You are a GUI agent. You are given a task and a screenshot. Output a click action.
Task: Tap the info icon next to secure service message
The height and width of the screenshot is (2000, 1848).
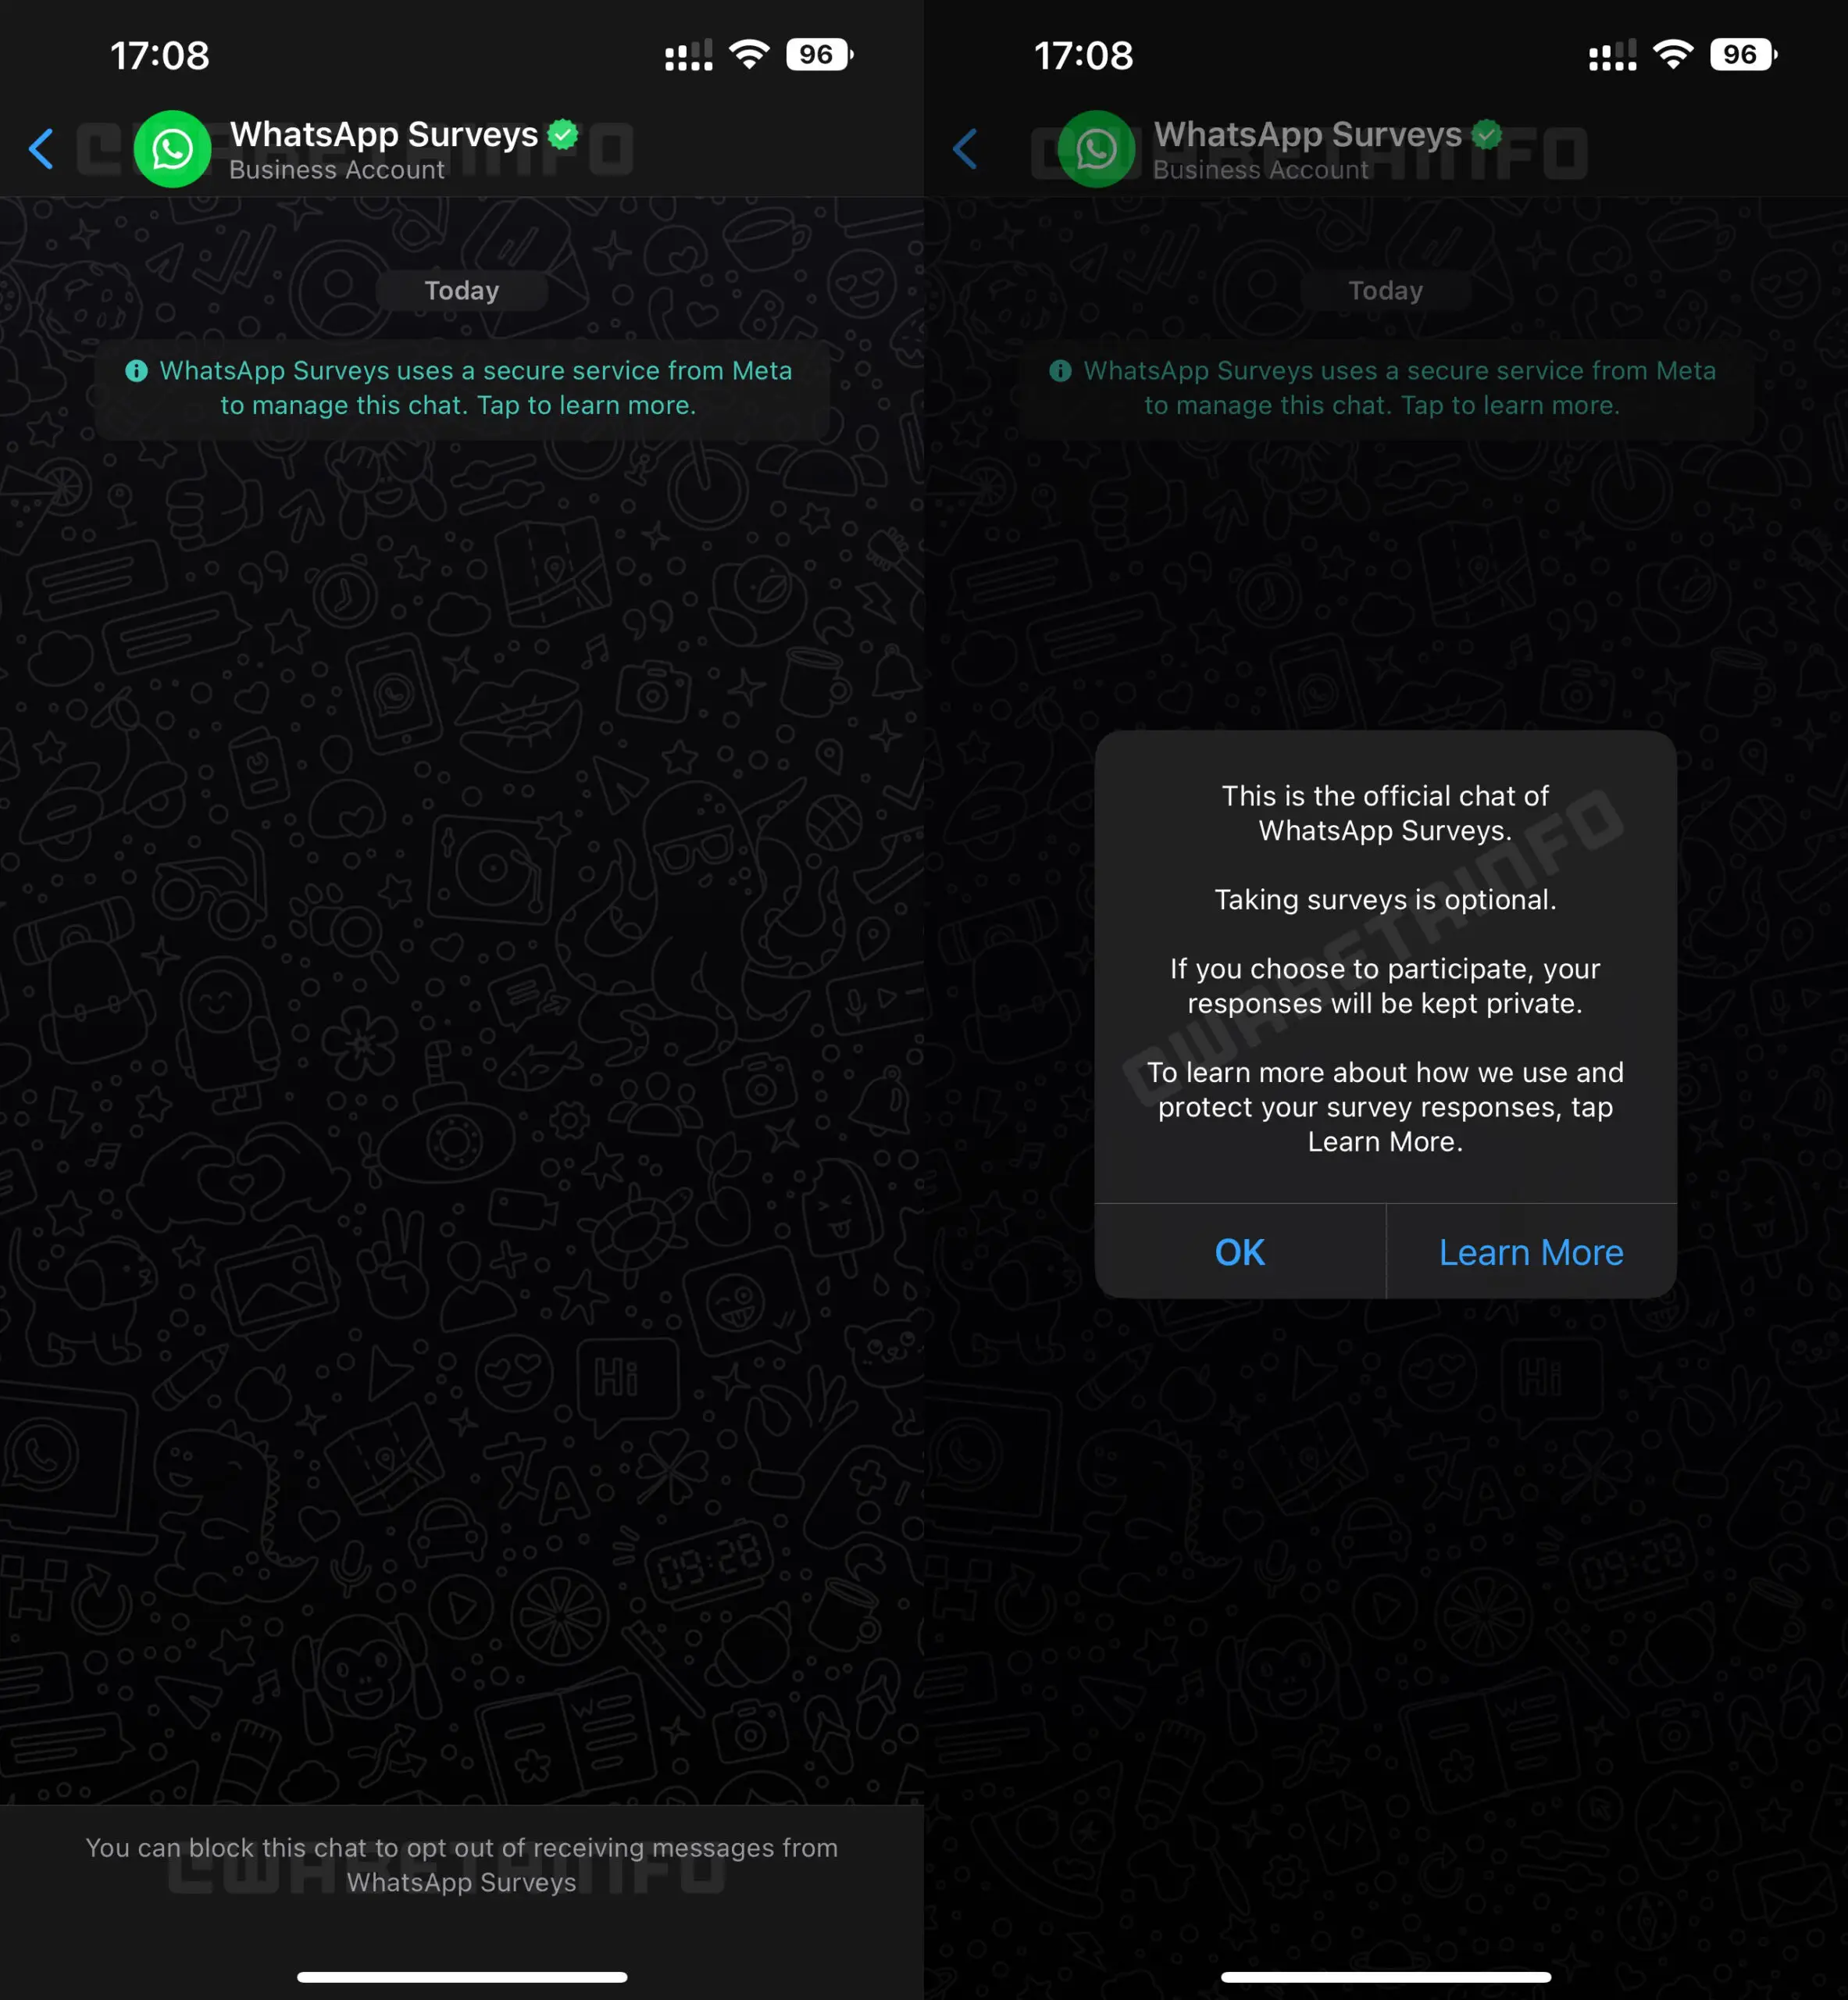136,371
